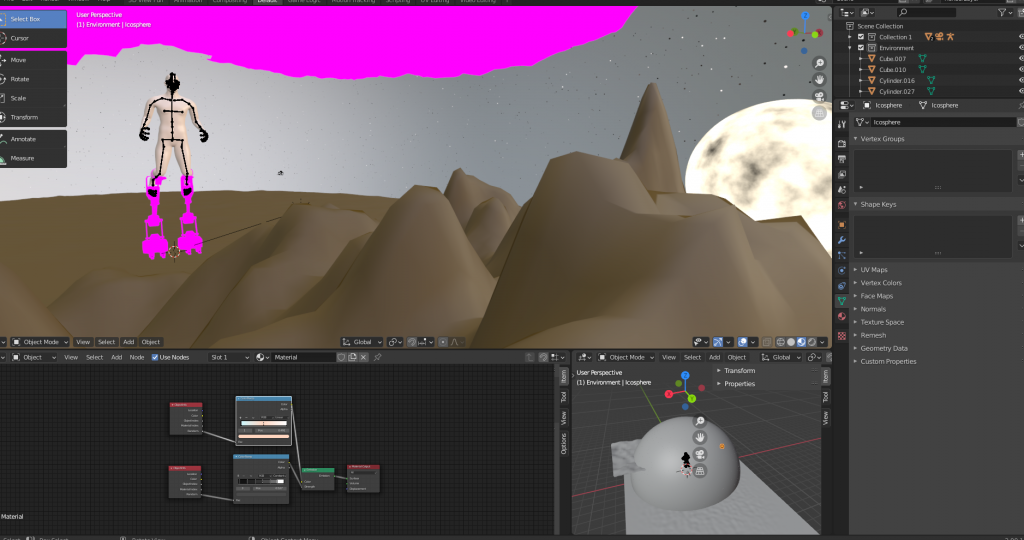Click the zoom magnifier in main viewport

click(819, 64)
